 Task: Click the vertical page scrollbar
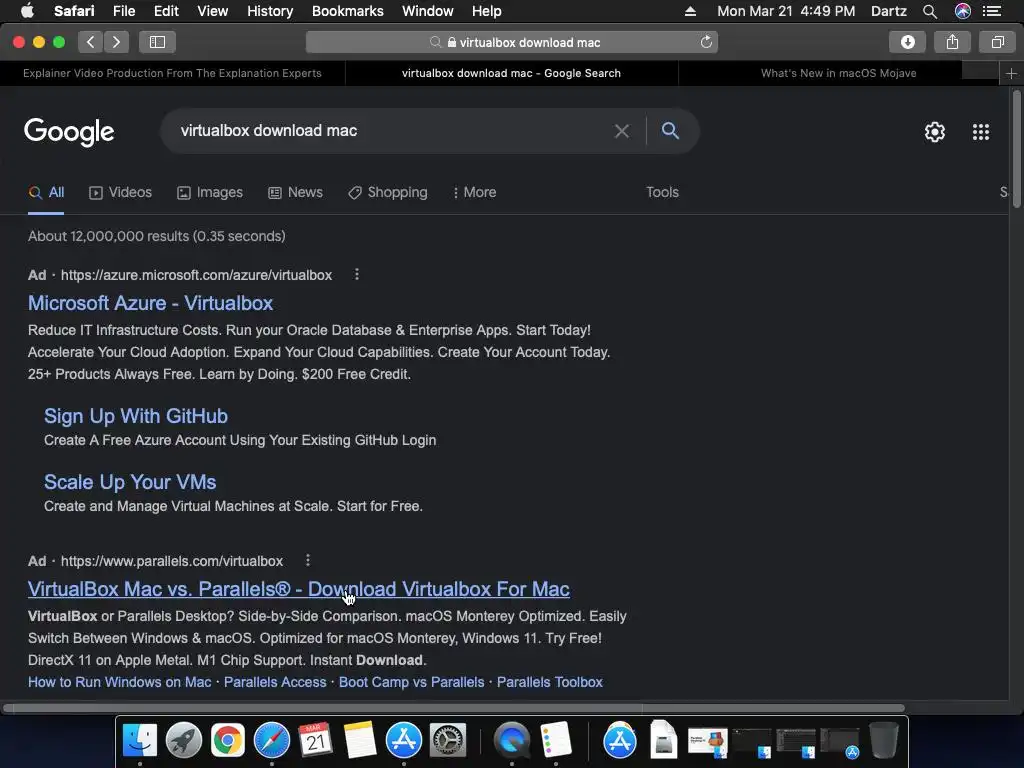(1016, 150)
